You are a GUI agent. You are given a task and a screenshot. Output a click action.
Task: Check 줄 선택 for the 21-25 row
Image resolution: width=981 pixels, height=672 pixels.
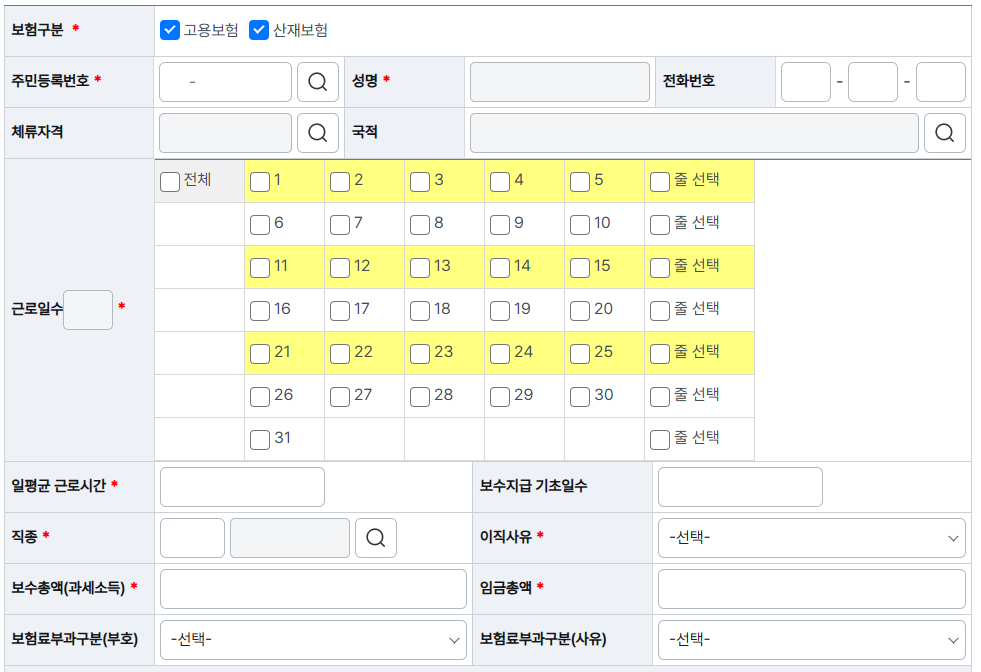660,353
